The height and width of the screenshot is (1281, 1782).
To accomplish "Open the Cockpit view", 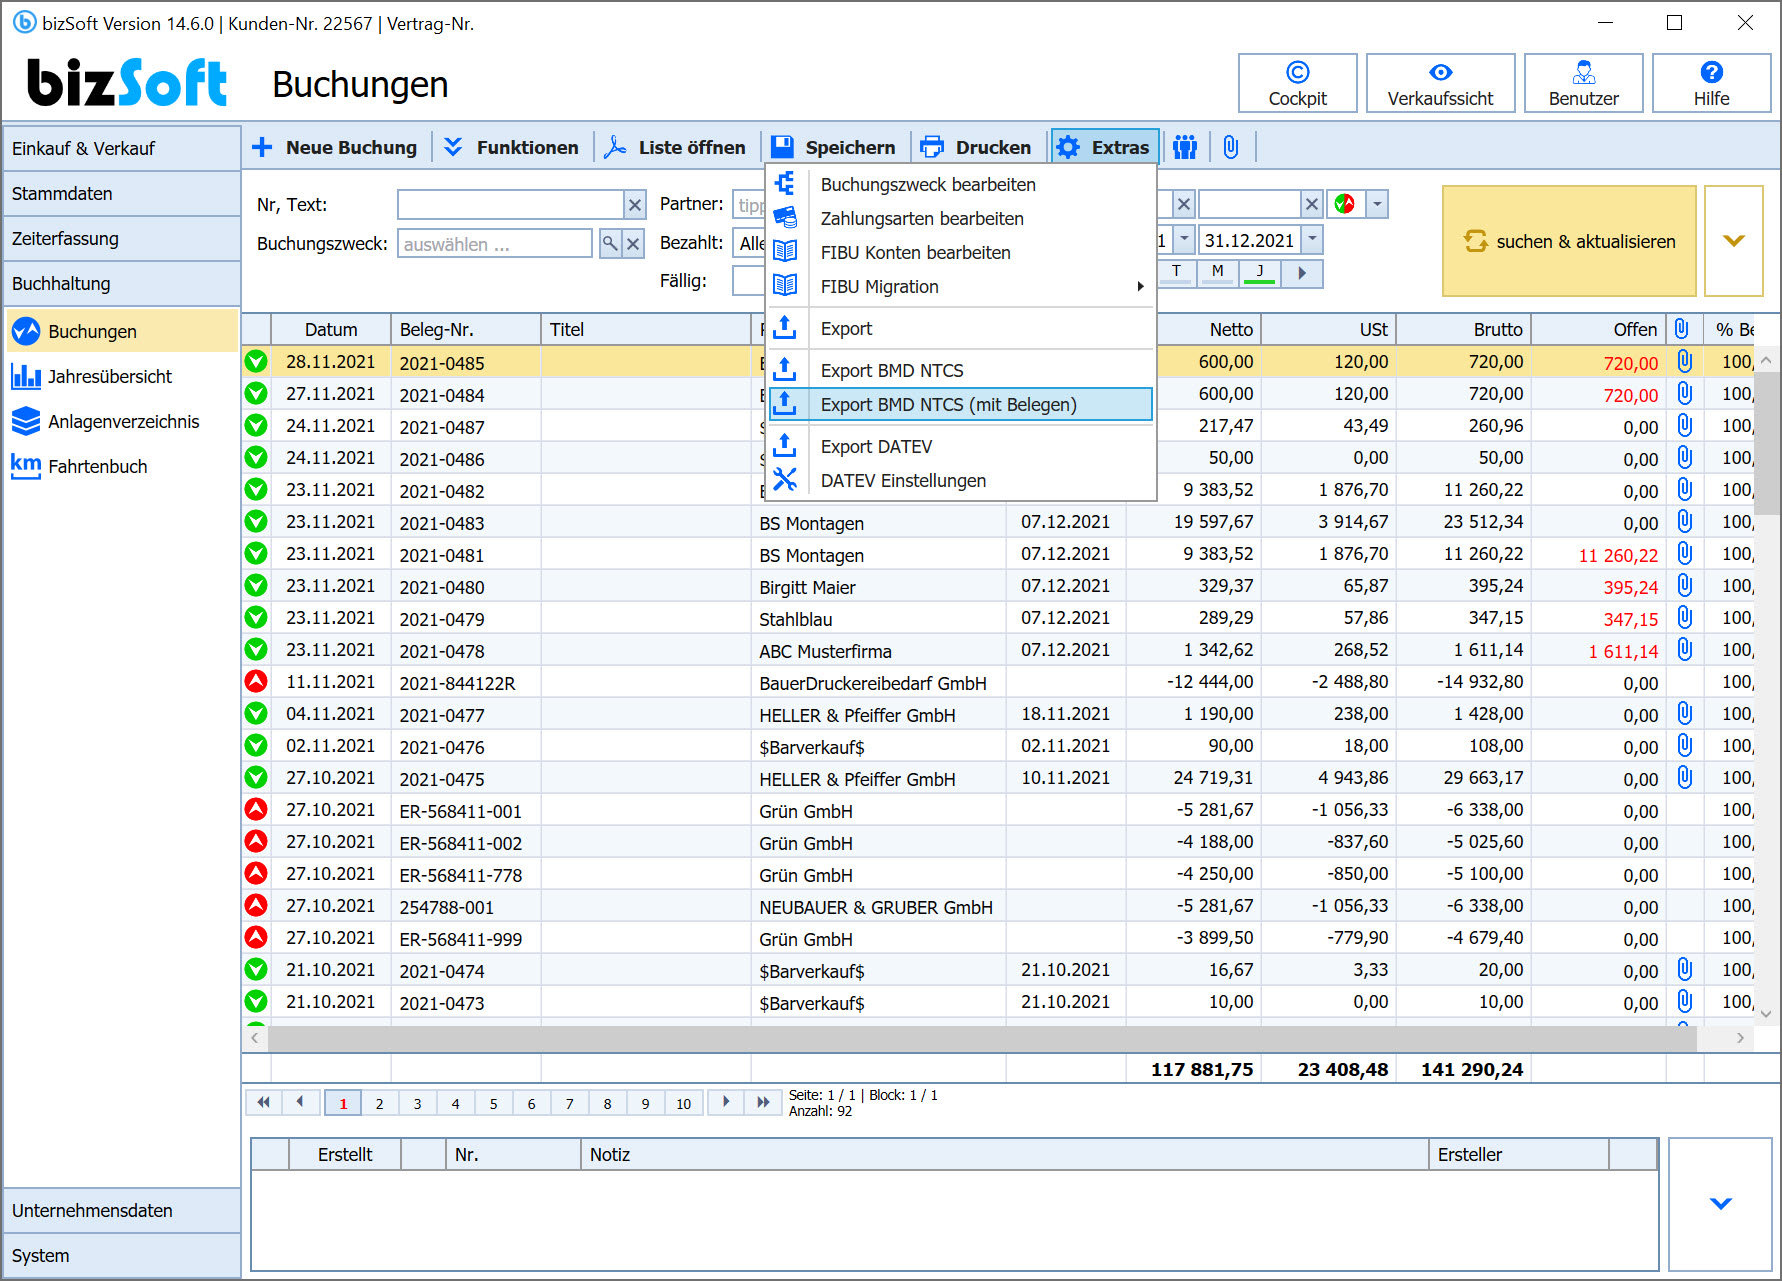I will pyautogui.click(x=1297, y=83).
